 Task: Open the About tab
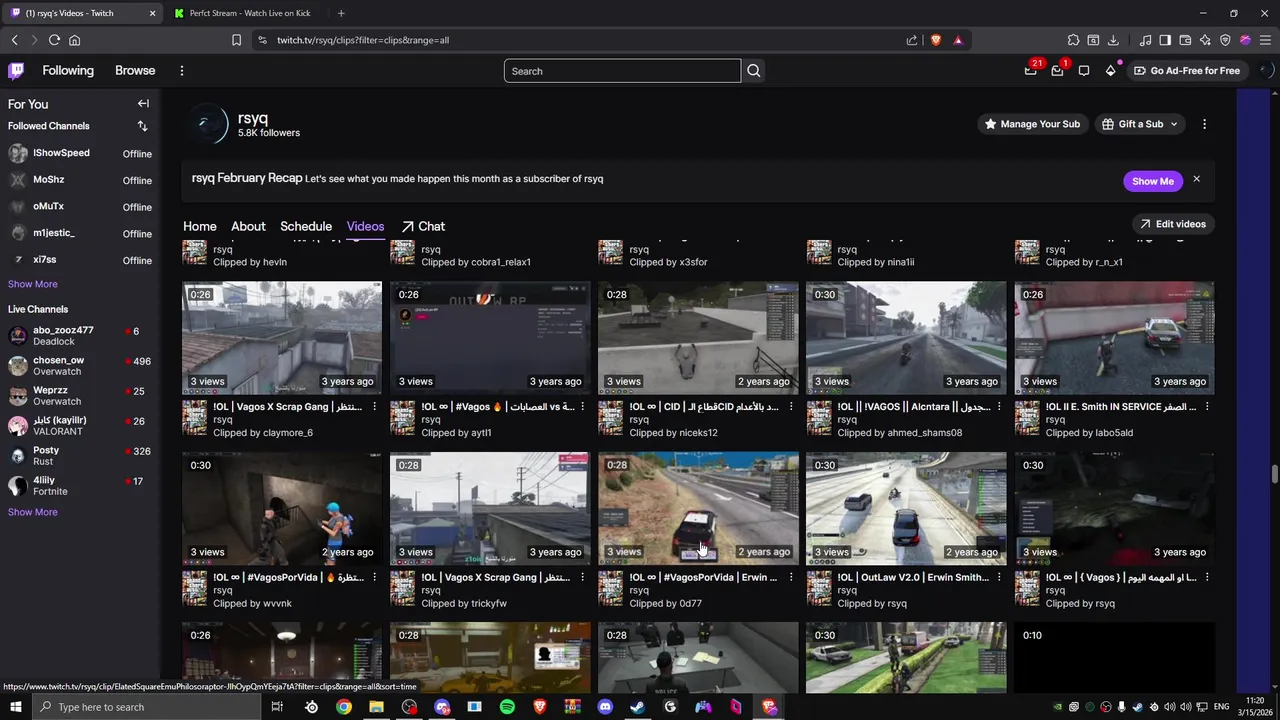click(248, 226)
